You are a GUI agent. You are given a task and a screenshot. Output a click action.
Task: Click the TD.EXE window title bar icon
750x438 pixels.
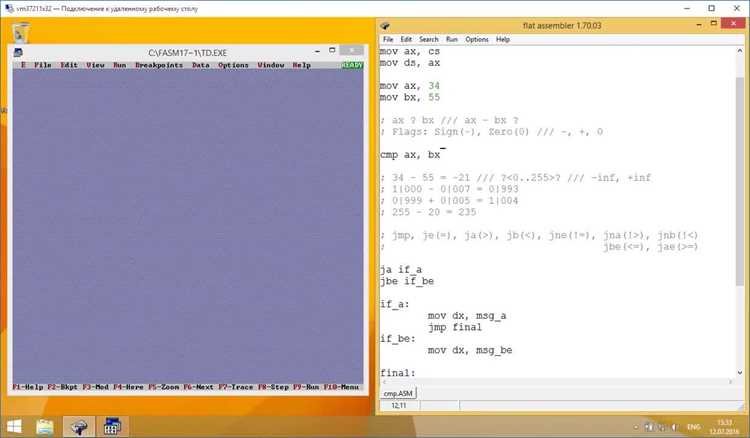(x=18, y=53)
